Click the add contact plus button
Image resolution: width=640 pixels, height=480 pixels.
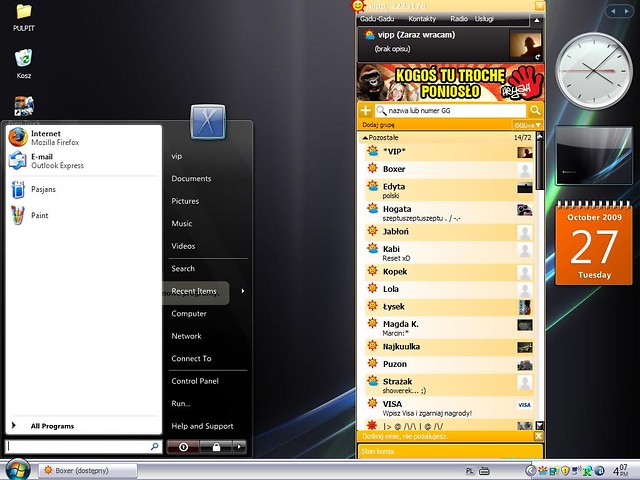[x=366, y=111]
